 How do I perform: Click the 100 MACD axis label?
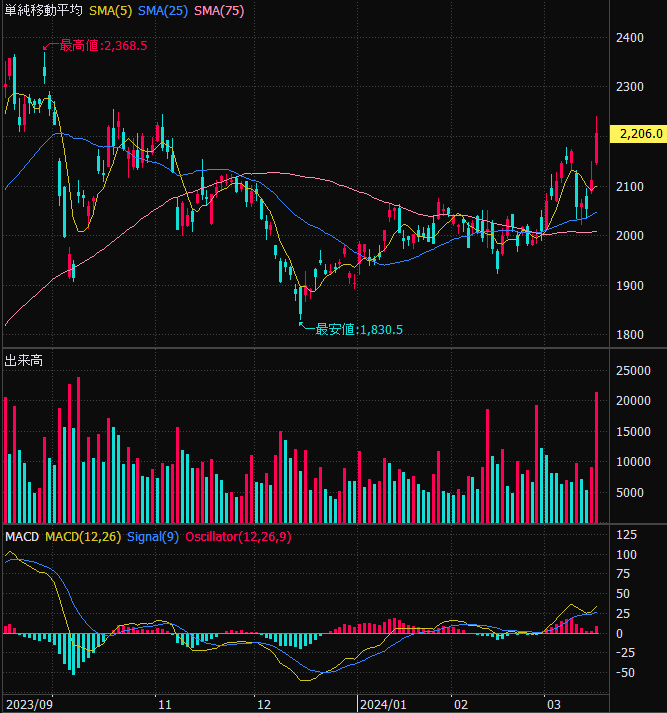tap(627, 555)
